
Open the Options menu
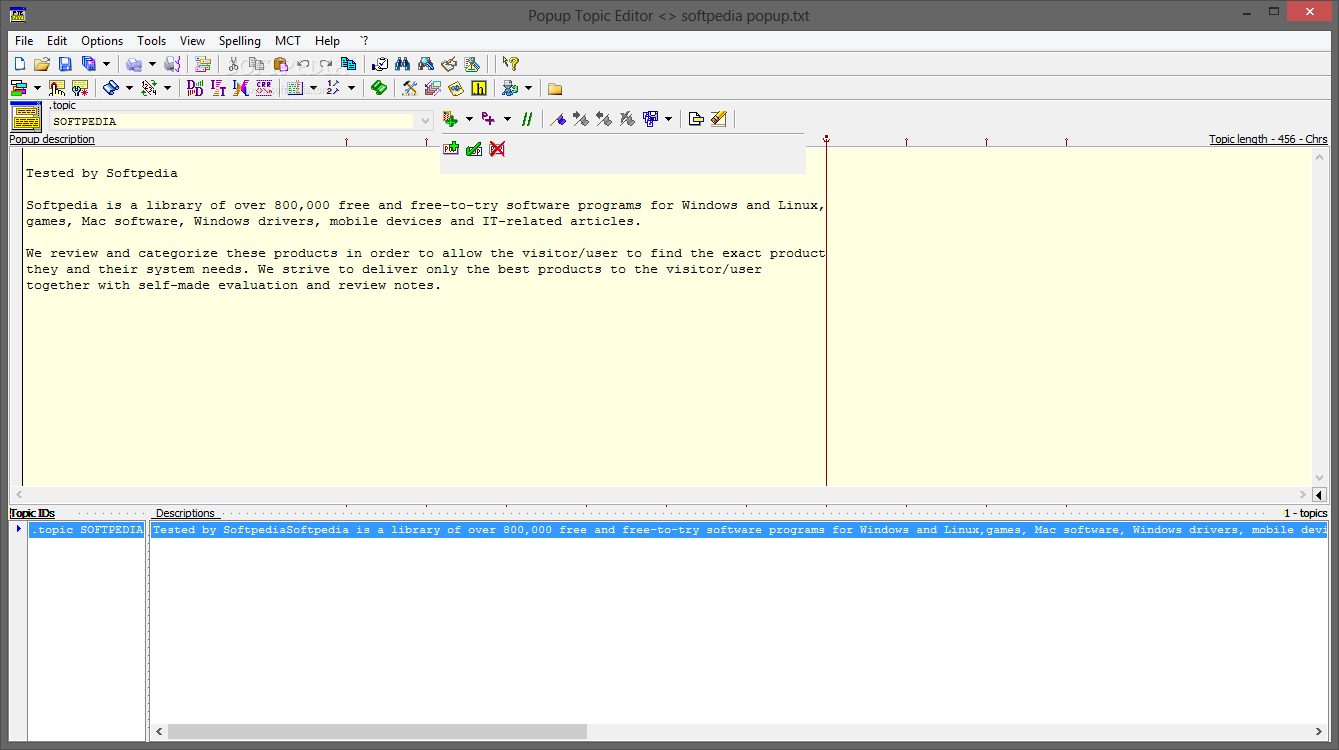point(102,41)
